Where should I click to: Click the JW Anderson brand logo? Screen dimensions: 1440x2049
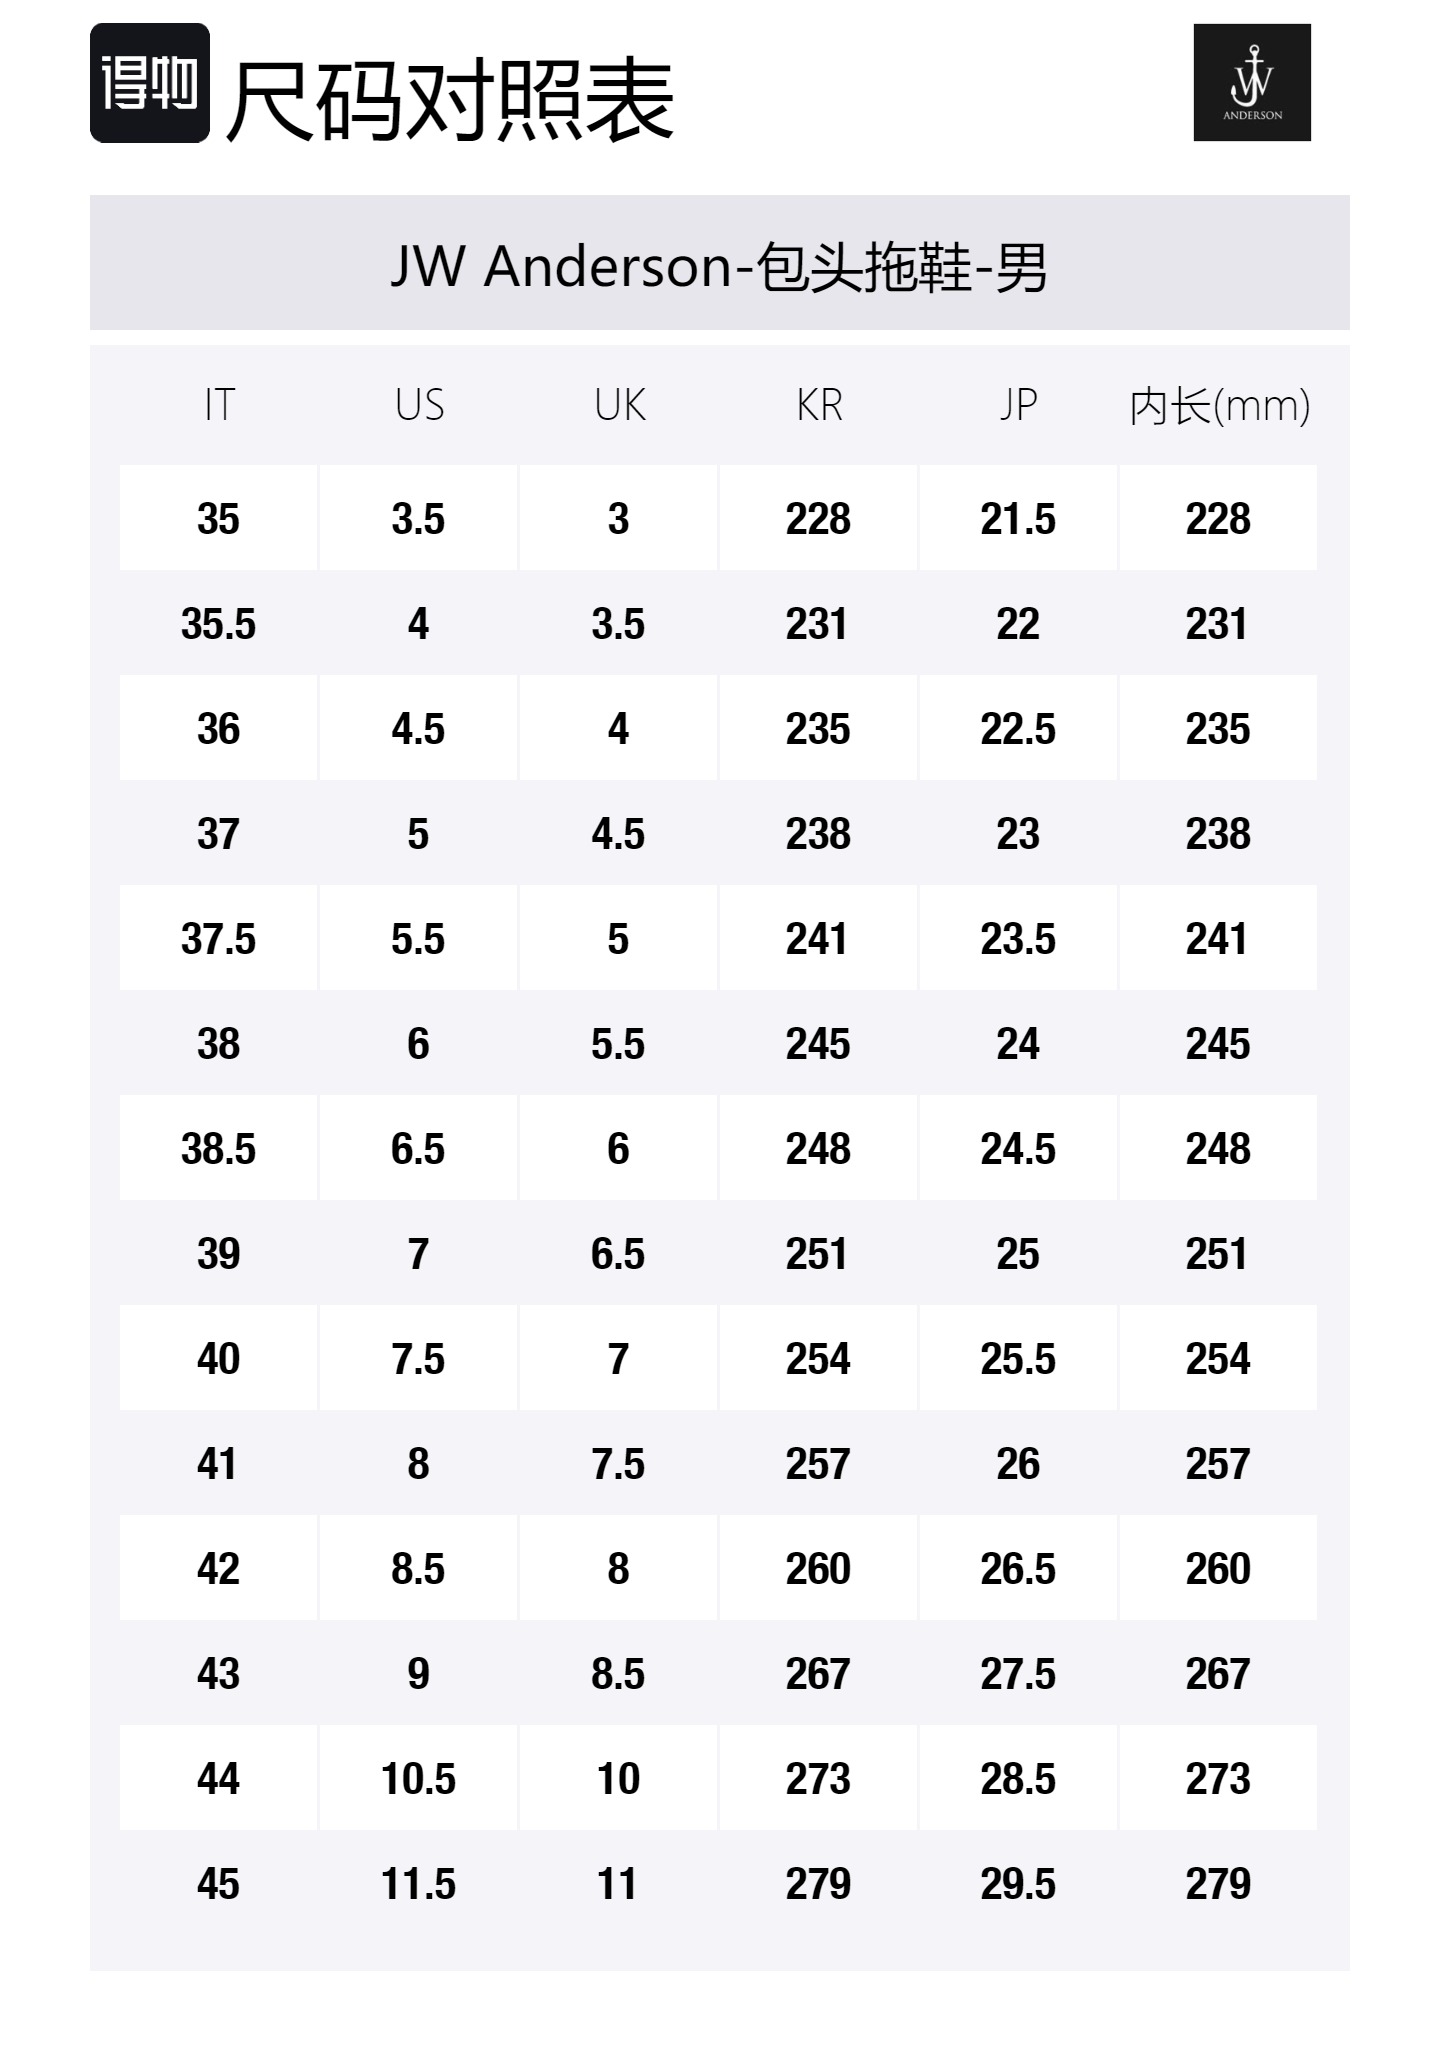1251,83
